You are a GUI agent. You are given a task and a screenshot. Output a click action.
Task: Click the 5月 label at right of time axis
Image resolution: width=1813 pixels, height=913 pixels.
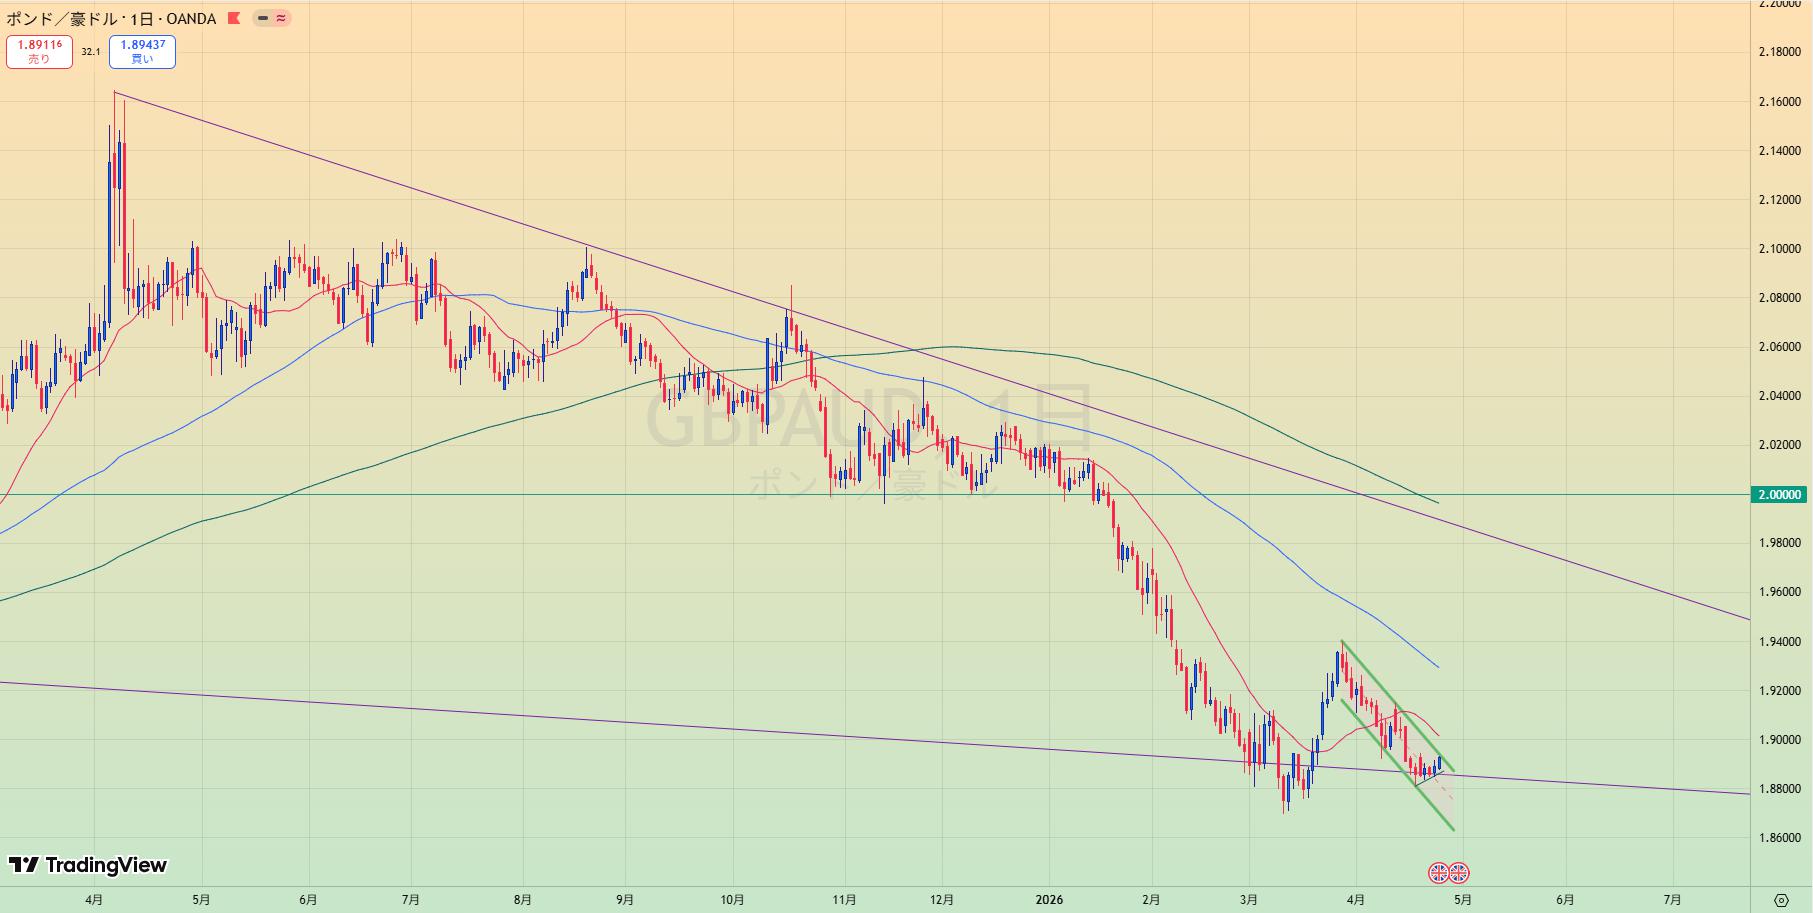click(1462, 900)
